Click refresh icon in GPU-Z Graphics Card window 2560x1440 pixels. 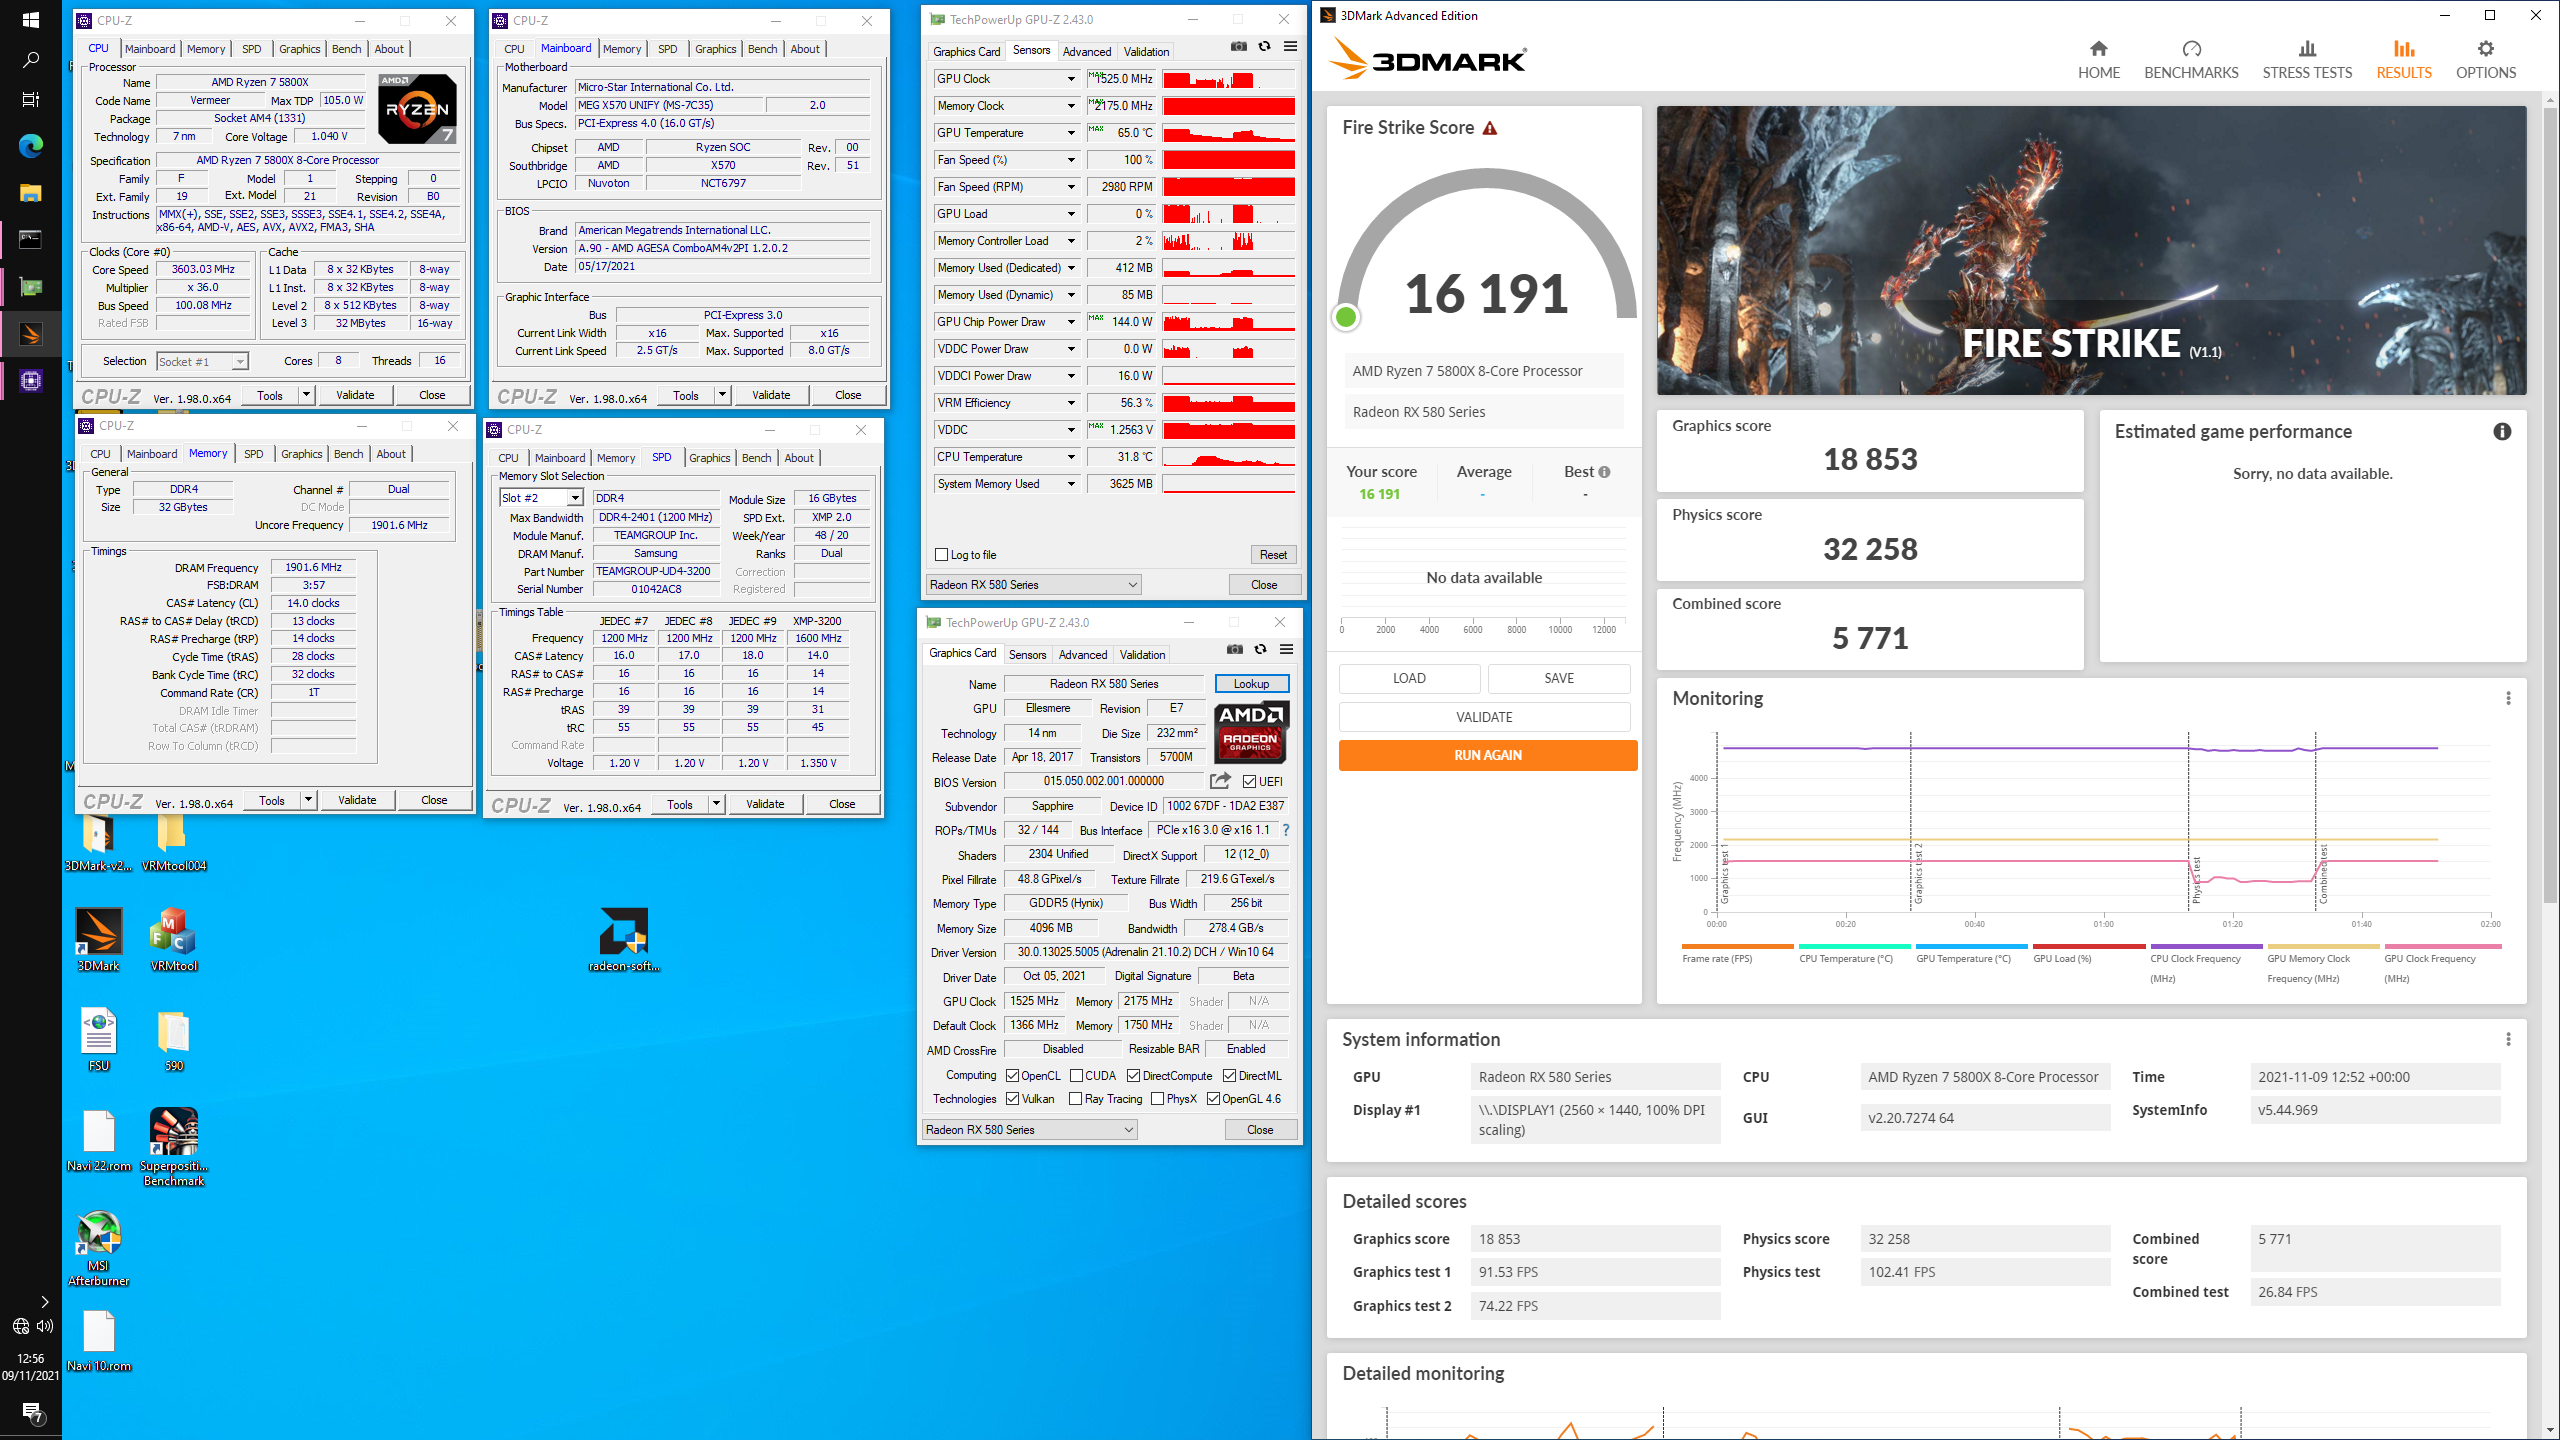(1260, 649)
